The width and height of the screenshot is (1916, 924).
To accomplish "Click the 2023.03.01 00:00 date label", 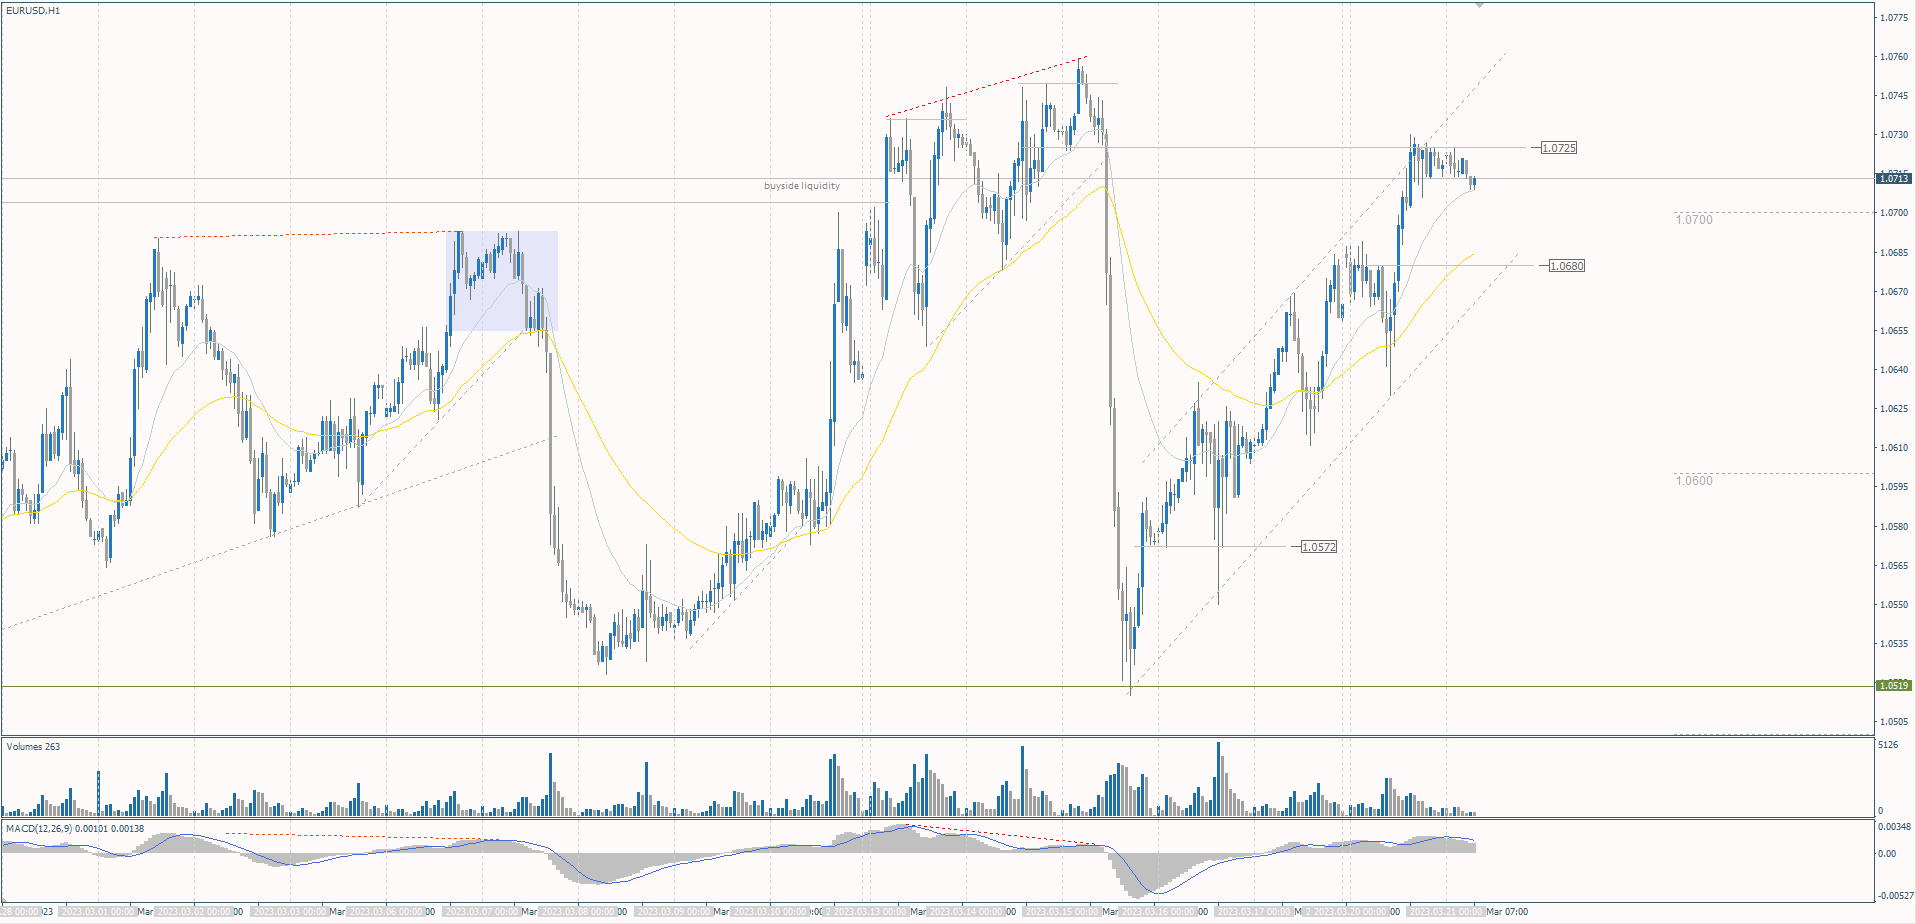I will 98,912.
